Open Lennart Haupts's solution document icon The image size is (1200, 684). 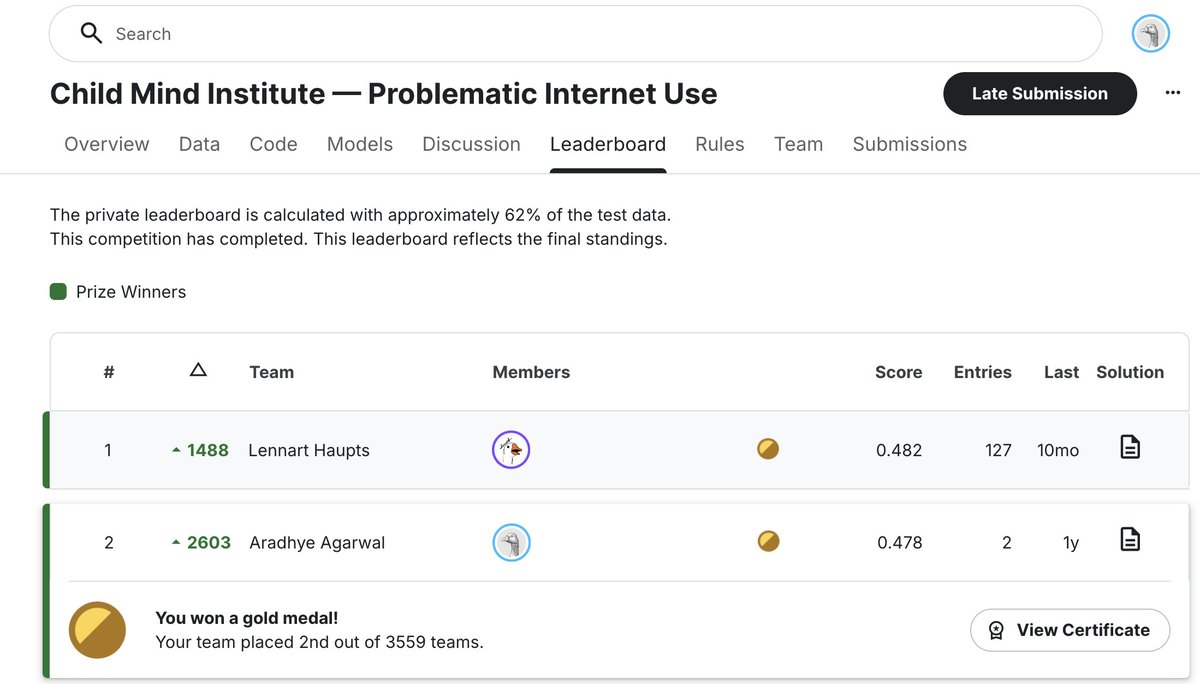pos(1130,449)
